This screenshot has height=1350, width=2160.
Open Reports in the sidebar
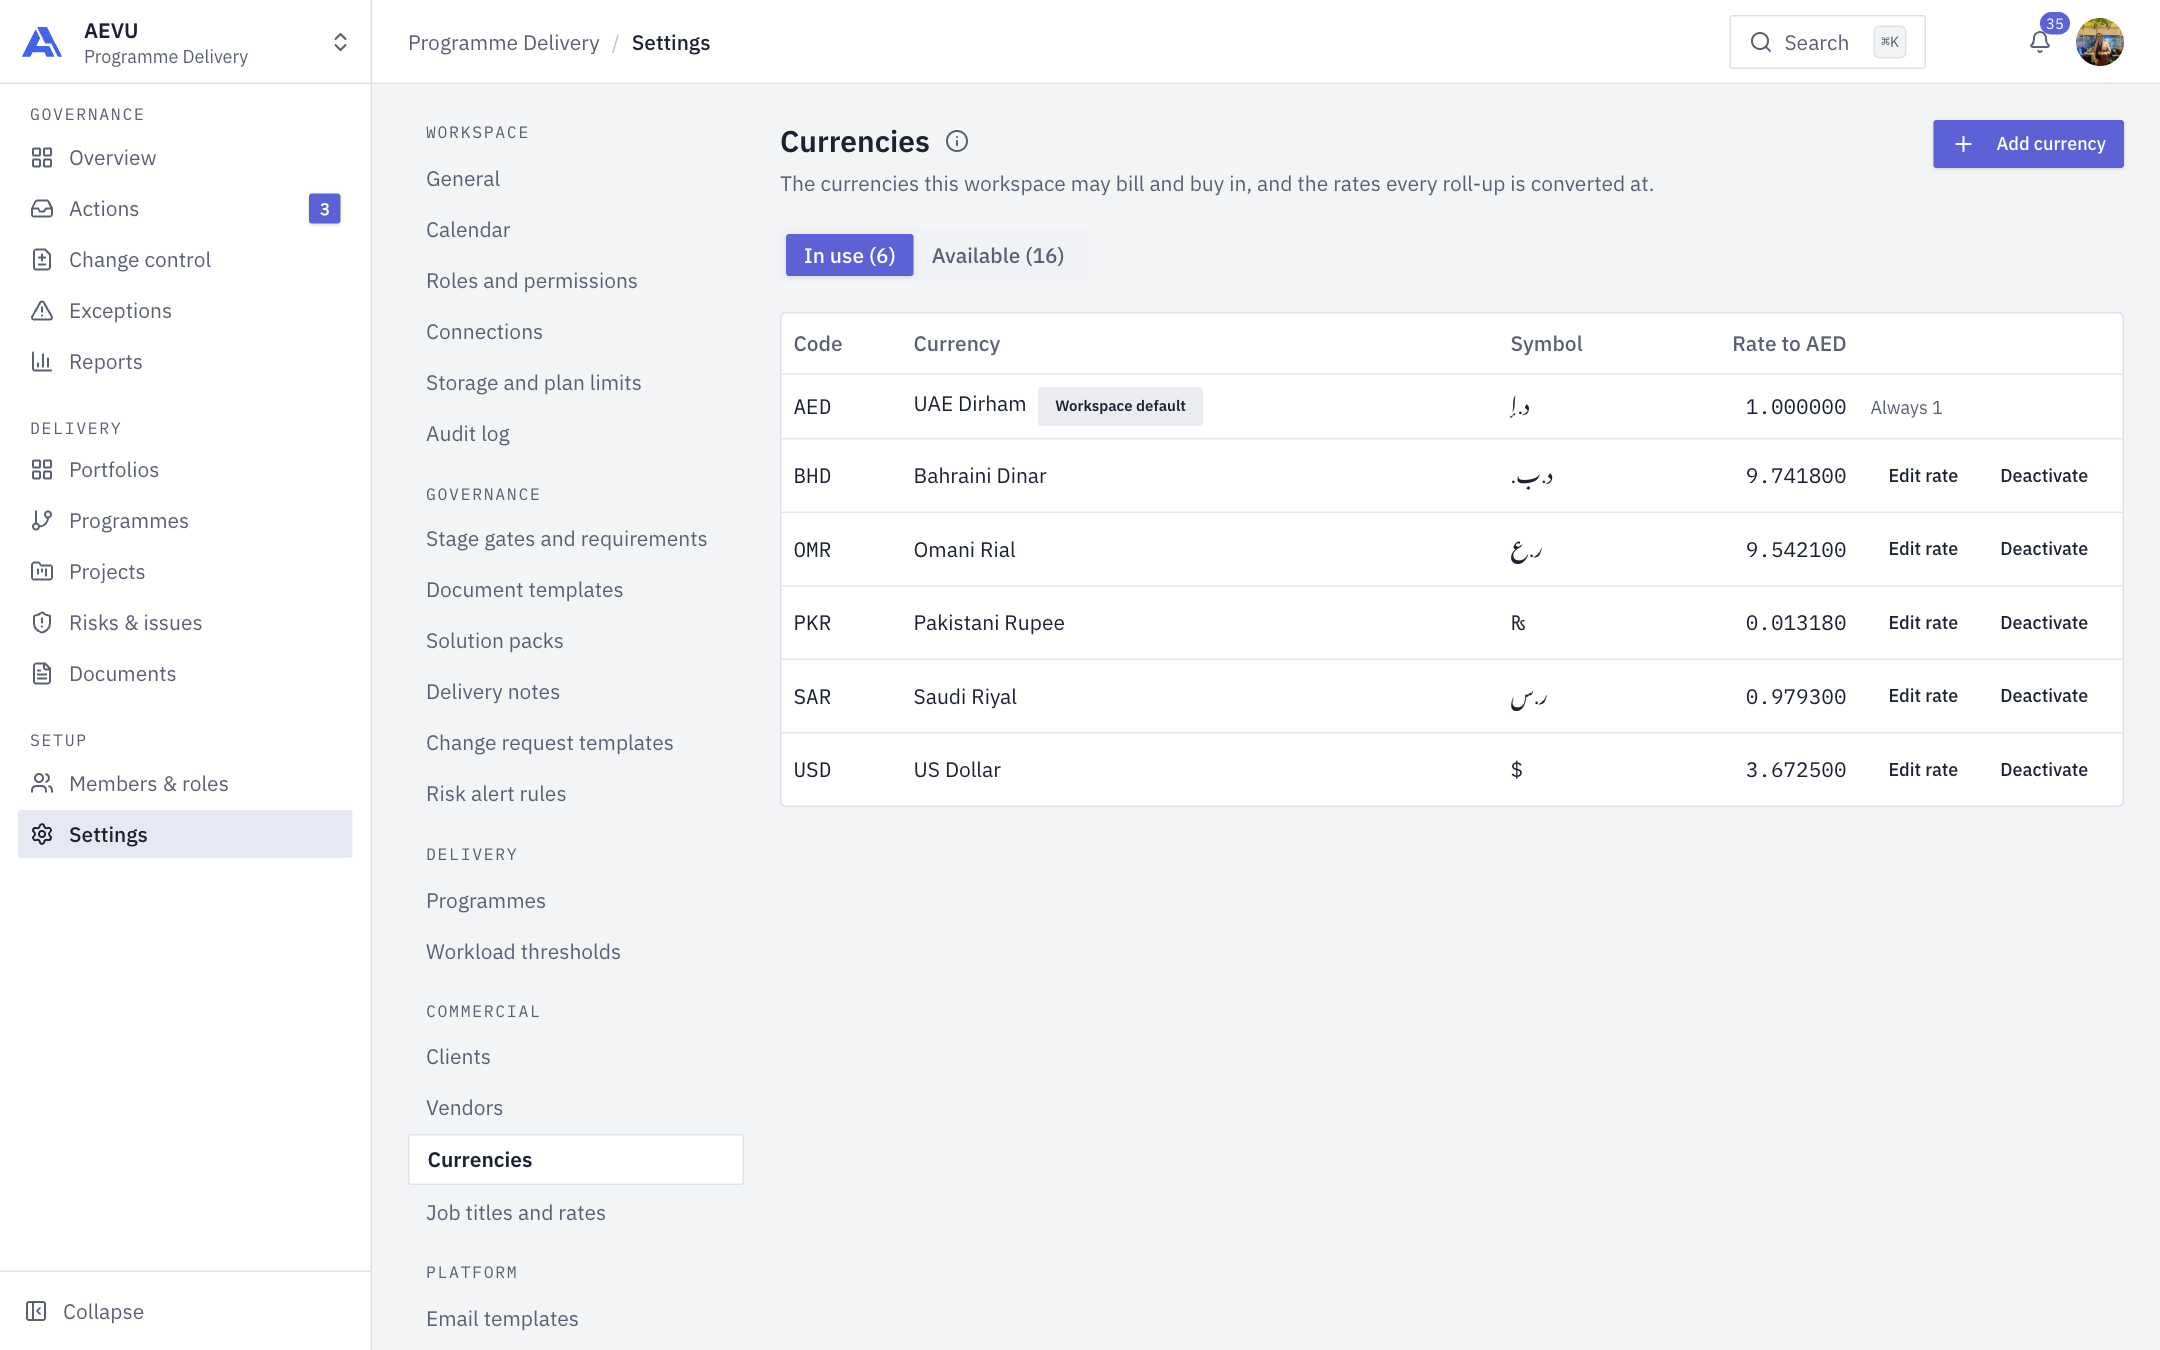[x=185, y=362]
